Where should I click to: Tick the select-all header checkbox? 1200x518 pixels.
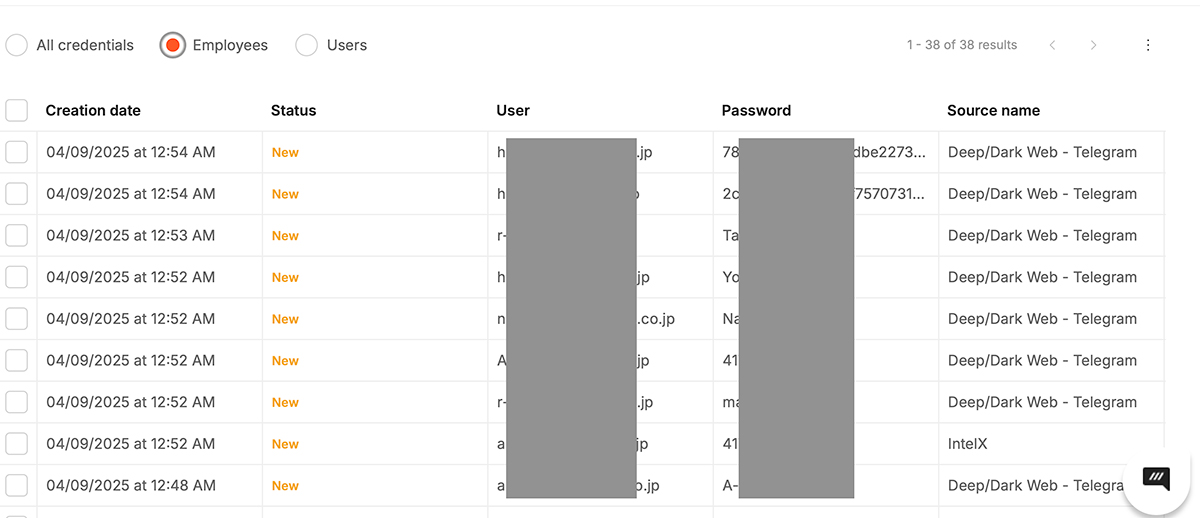click(17, 110)
